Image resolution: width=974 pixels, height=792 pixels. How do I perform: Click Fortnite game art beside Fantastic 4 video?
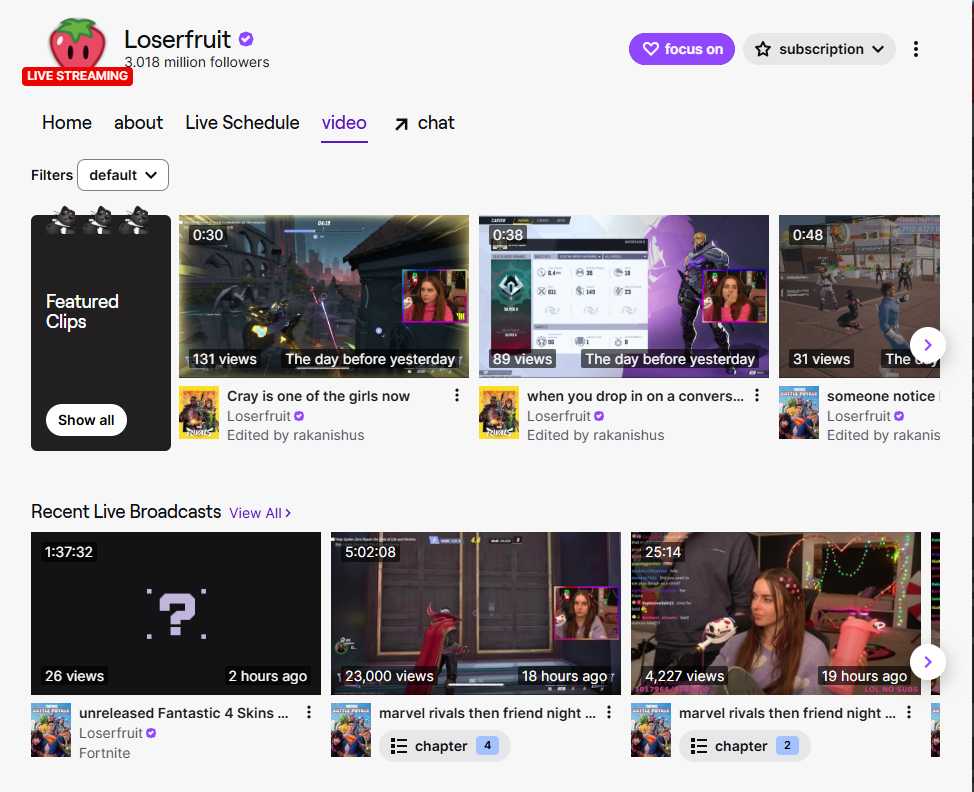tap(51, 730)
